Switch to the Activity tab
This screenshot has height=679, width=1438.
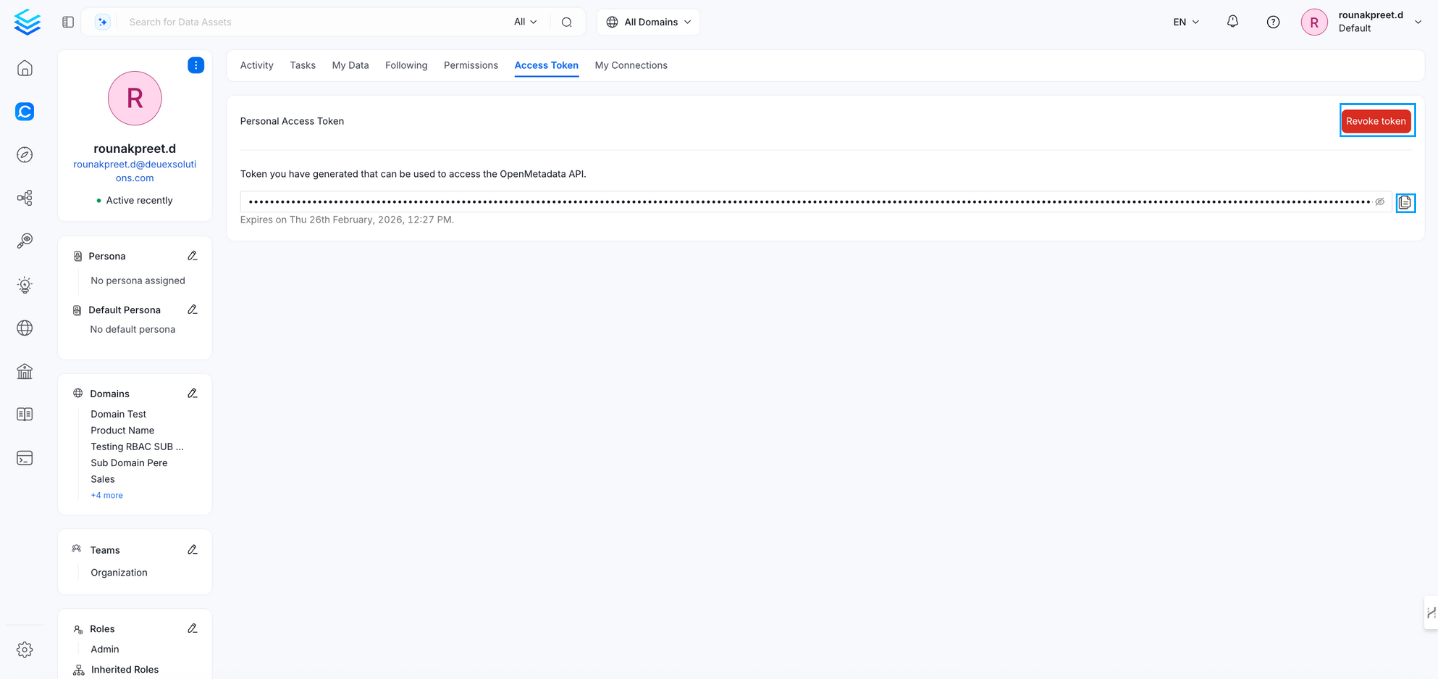(257, 65)
